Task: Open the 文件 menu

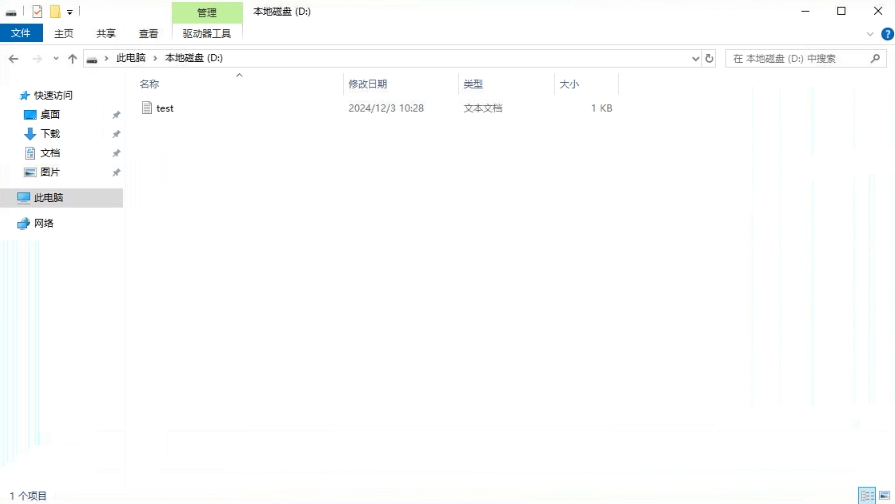Action: 20,33
